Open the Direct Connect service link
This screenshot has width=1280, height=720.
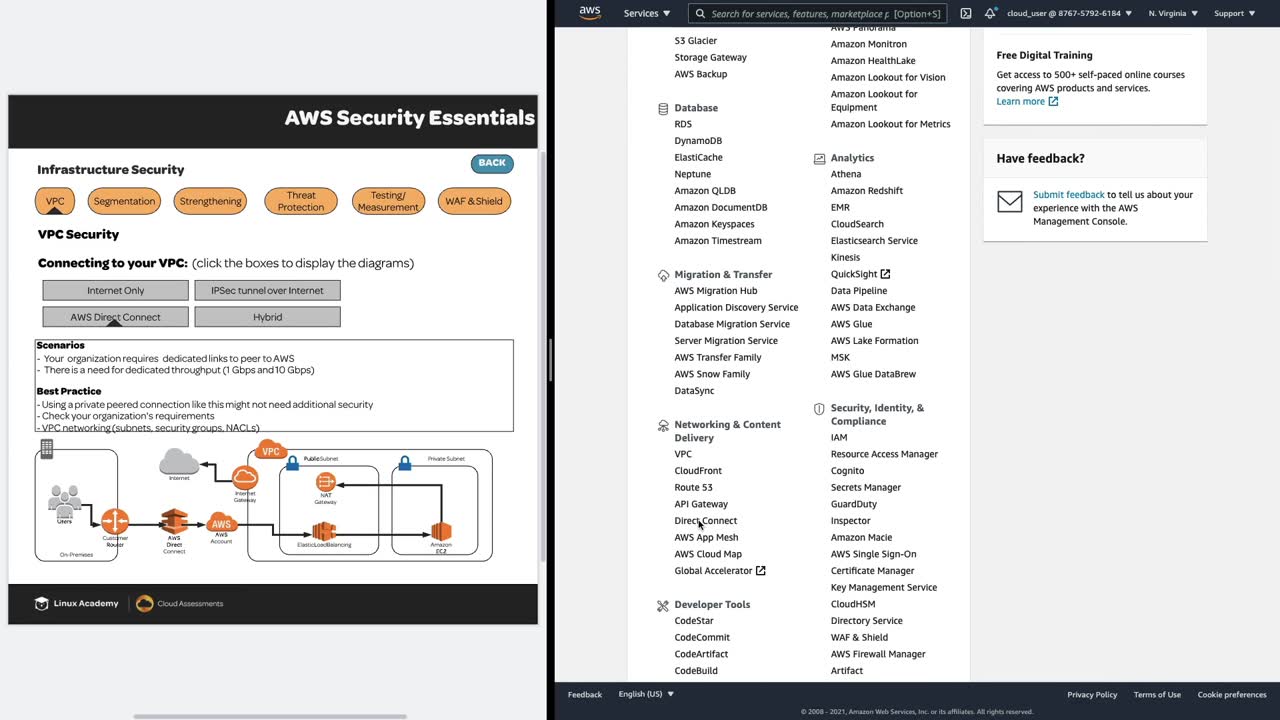[x=706, y=521]
